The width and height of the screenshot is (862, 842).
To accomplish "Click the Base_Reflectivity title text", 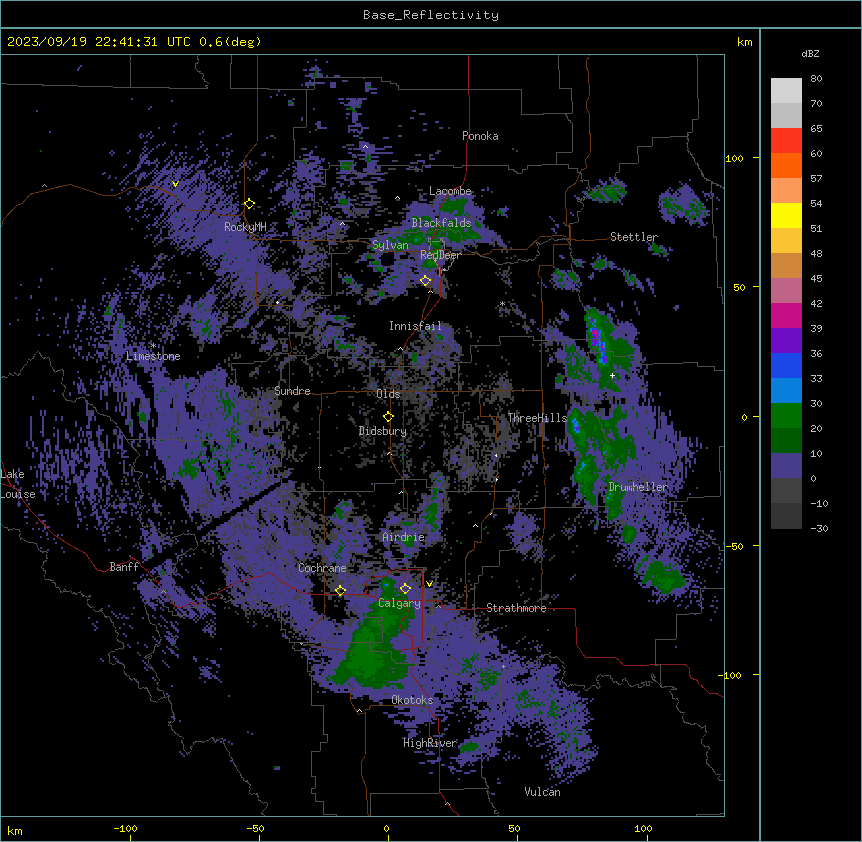I will click(x=431, y=15).
